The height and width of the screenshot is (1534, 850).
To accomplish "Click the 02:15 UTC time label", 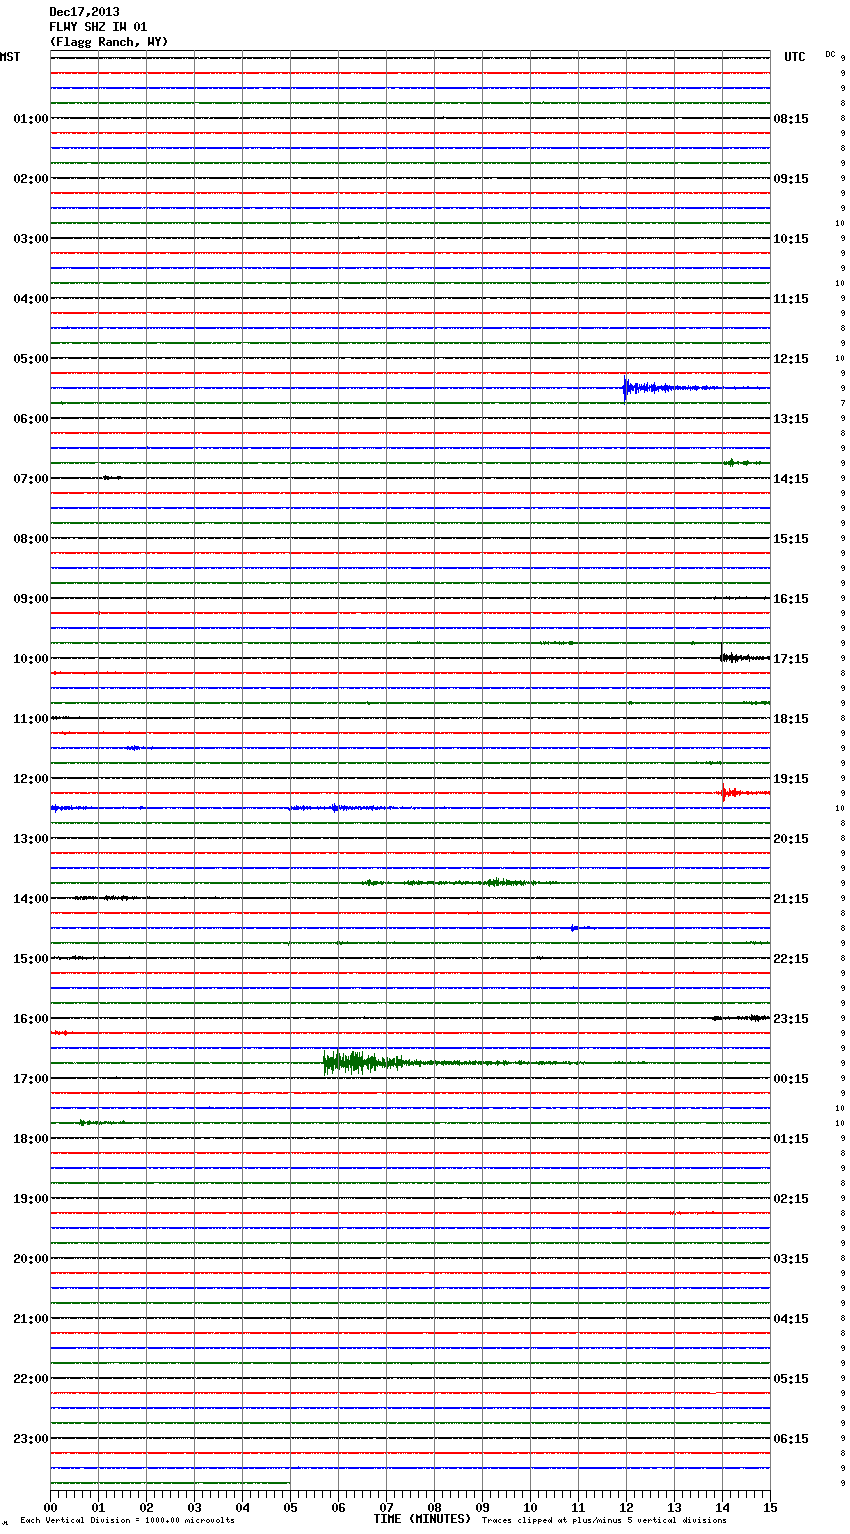I will (x=791, y=1199).
